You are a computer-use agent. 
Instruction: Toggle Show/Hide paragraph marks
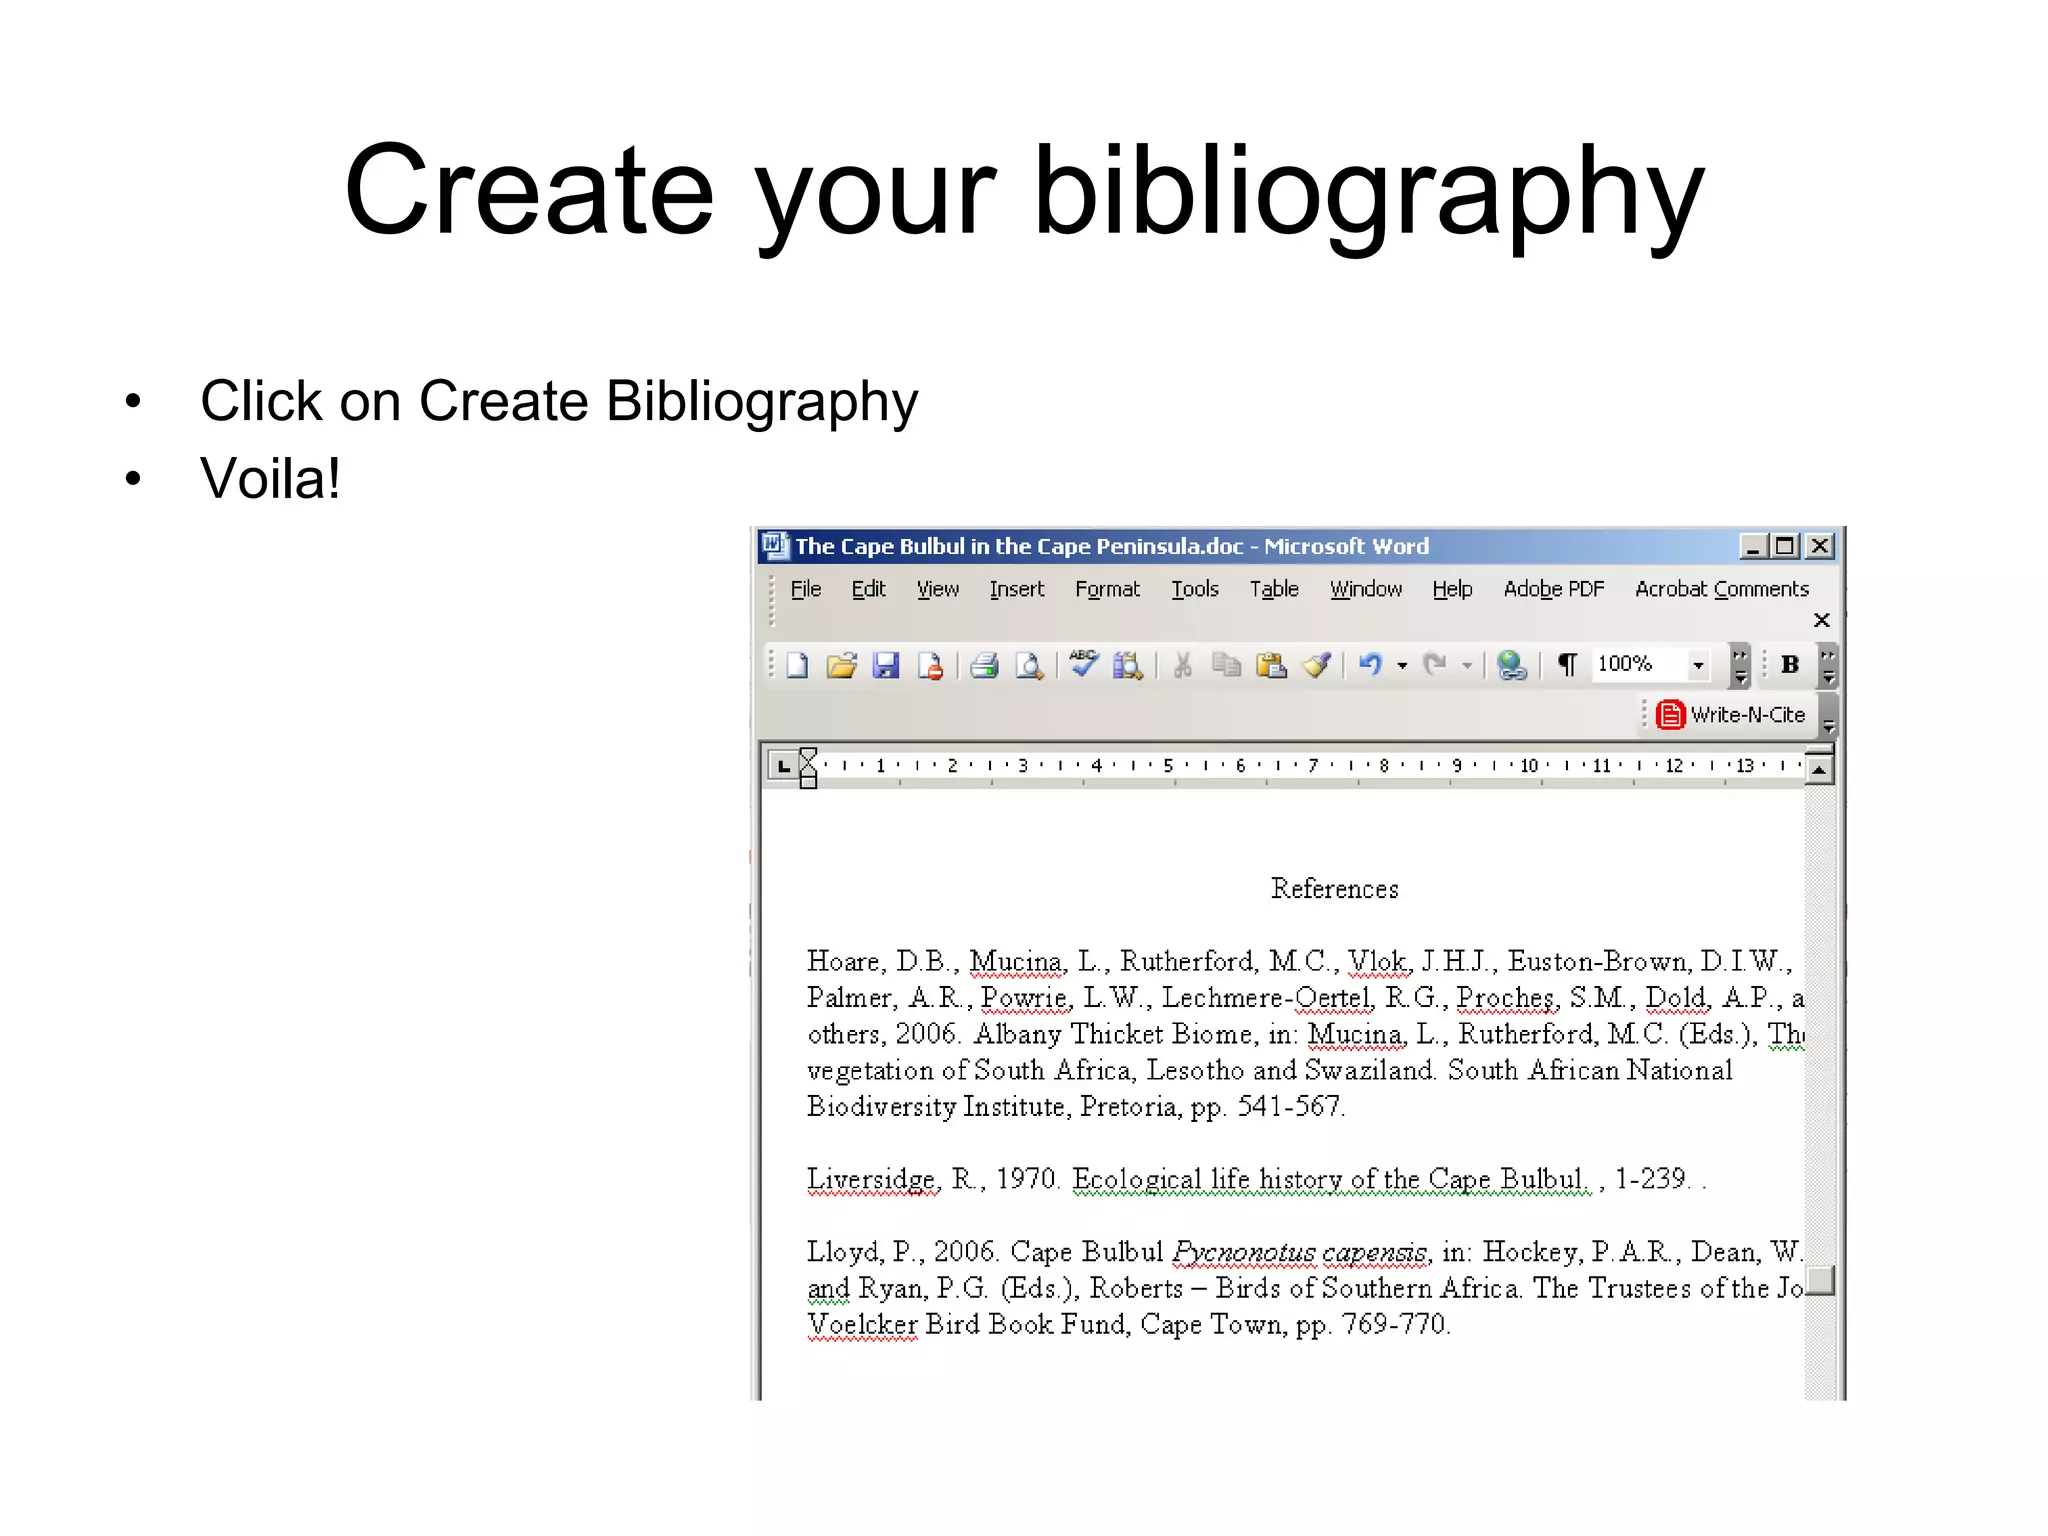(1567, 665)
